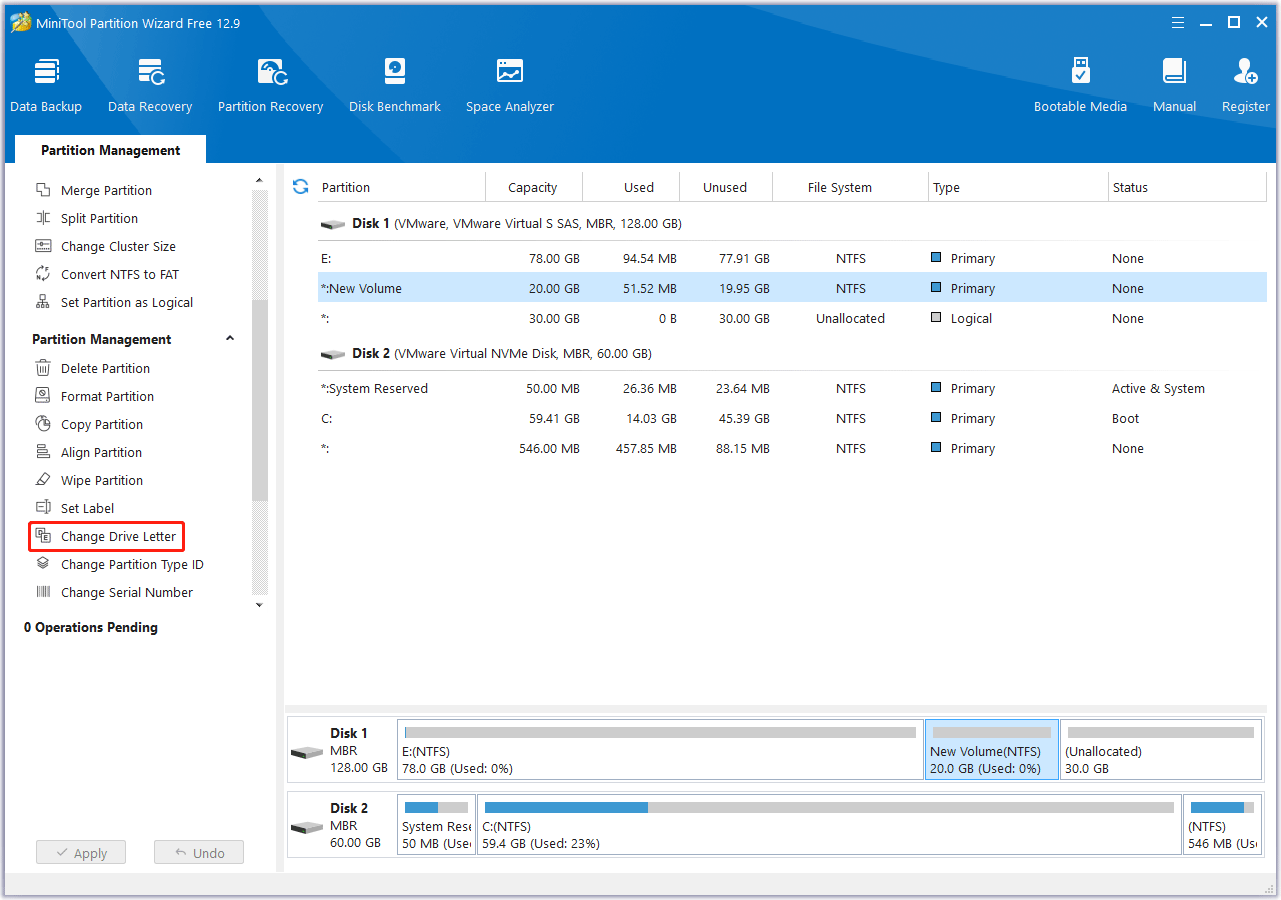This screenshot has width=1281, height=900.
Task: Click the sidebar scroll-down chevron
Action: [x=259, y=604]
